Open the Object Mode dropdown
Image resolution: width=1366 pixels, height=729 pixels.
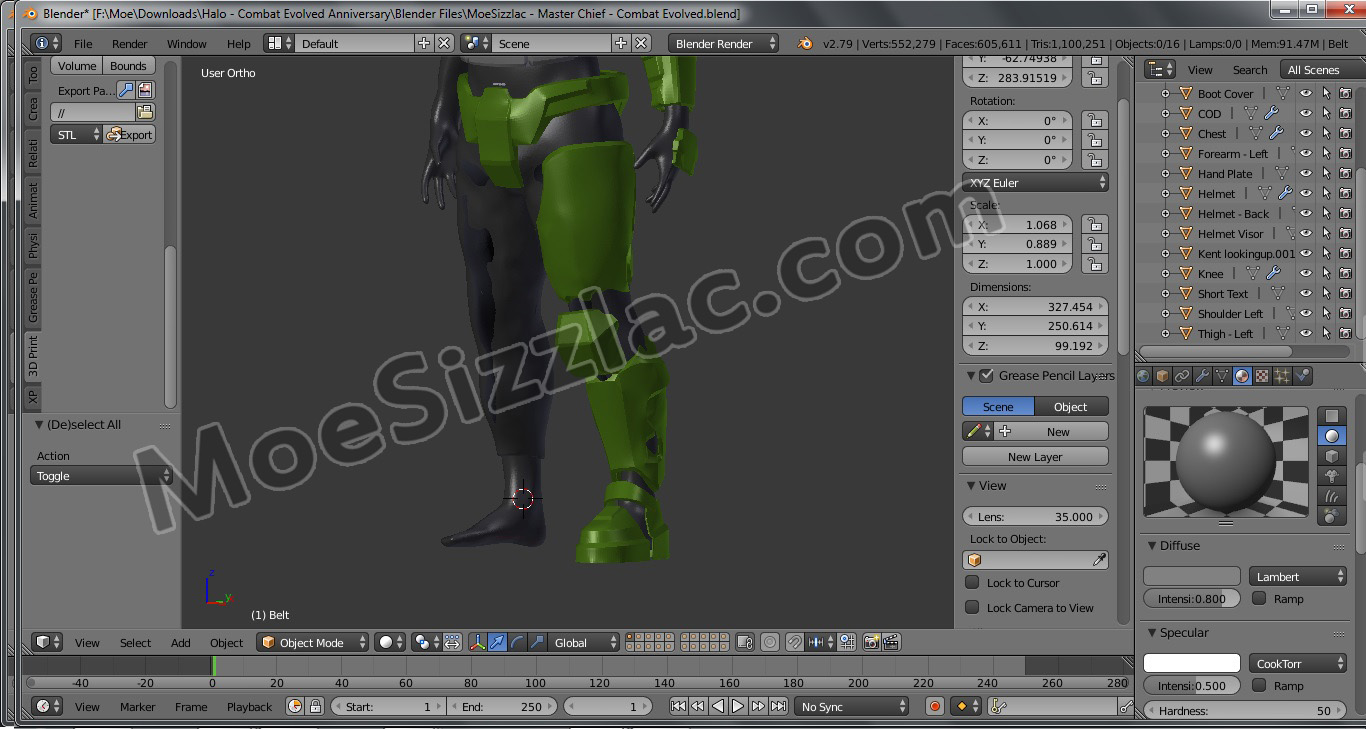click(313, 642)
